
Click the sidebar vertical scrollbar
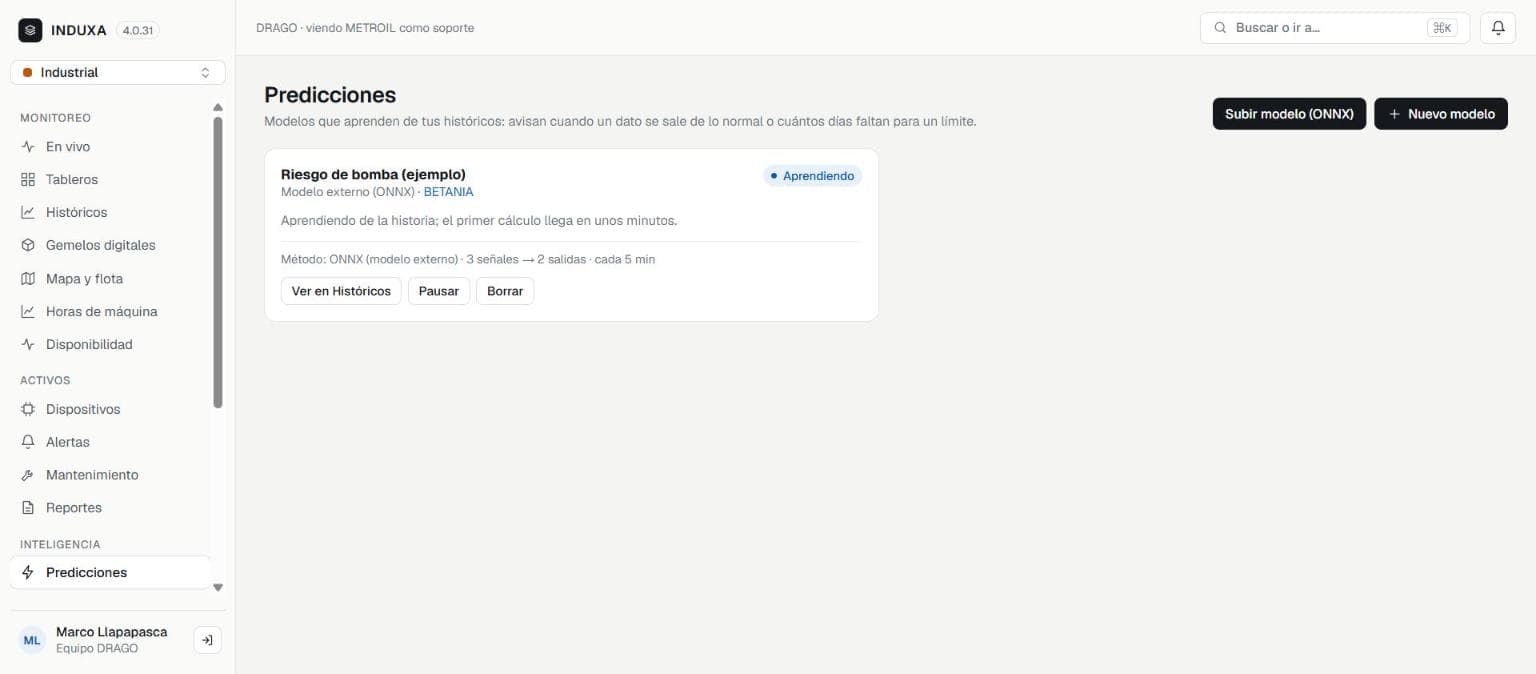(x=218, y=262)
